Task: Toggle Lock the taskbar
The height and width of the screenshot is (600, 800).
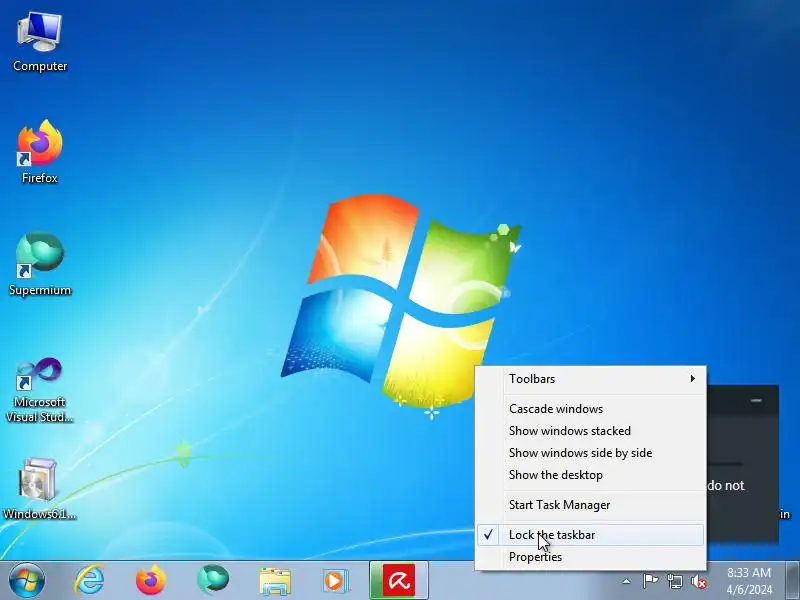Action: (592, 535)
